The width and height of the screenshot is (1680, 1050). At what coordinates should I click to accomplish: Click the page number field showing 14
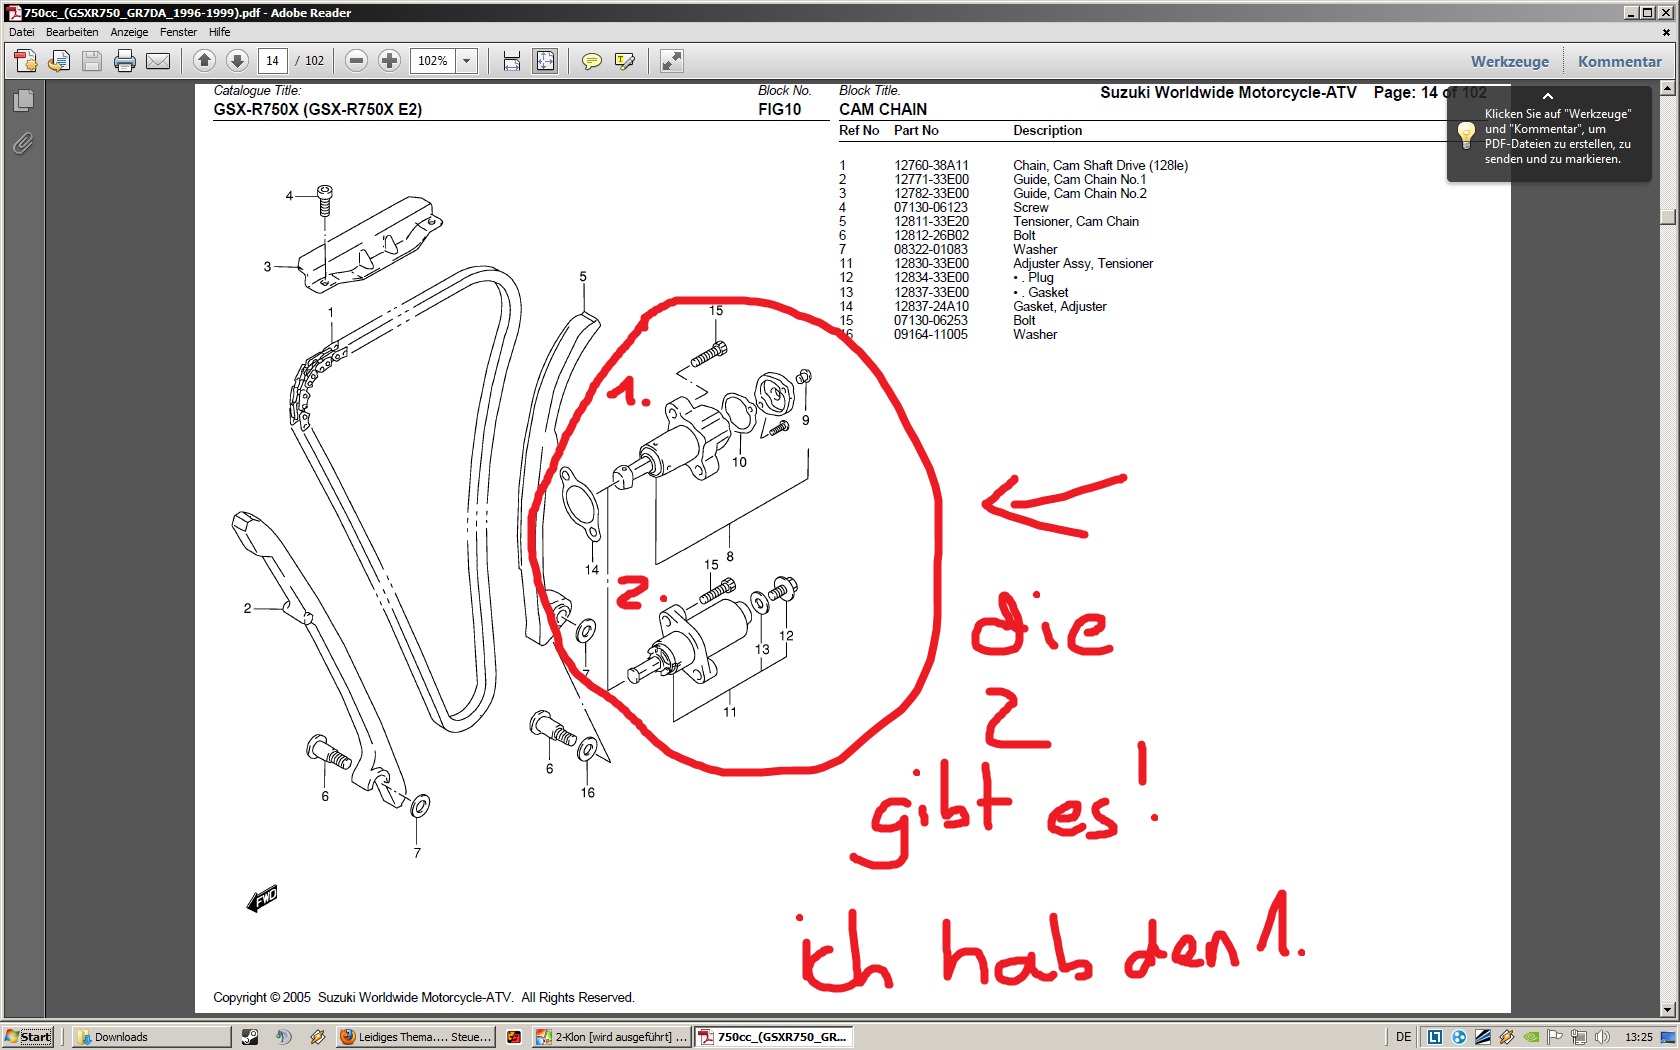[272, 61]
